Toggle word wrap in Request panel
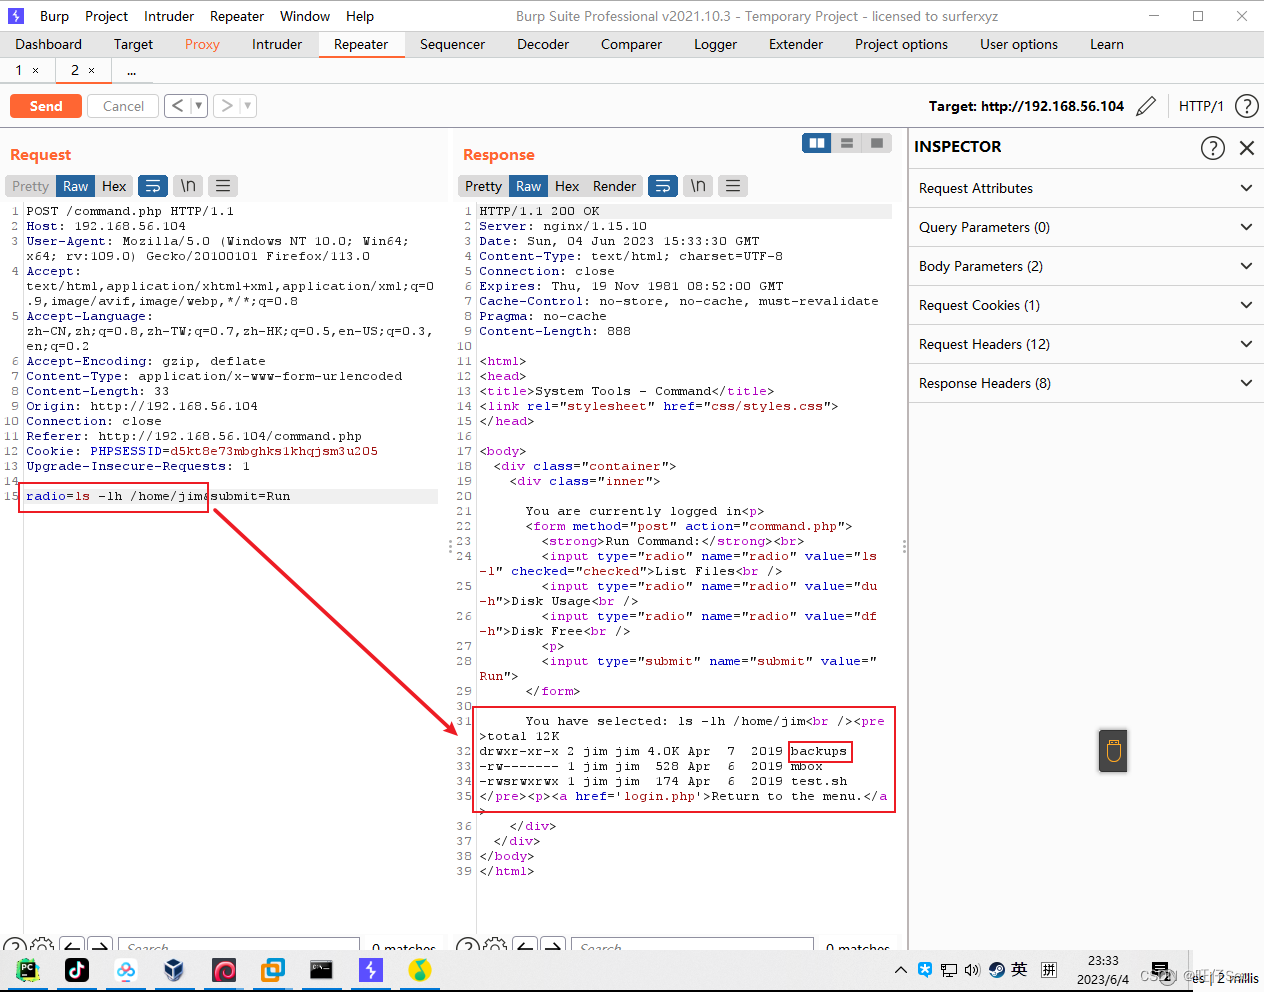 (152, 186)
